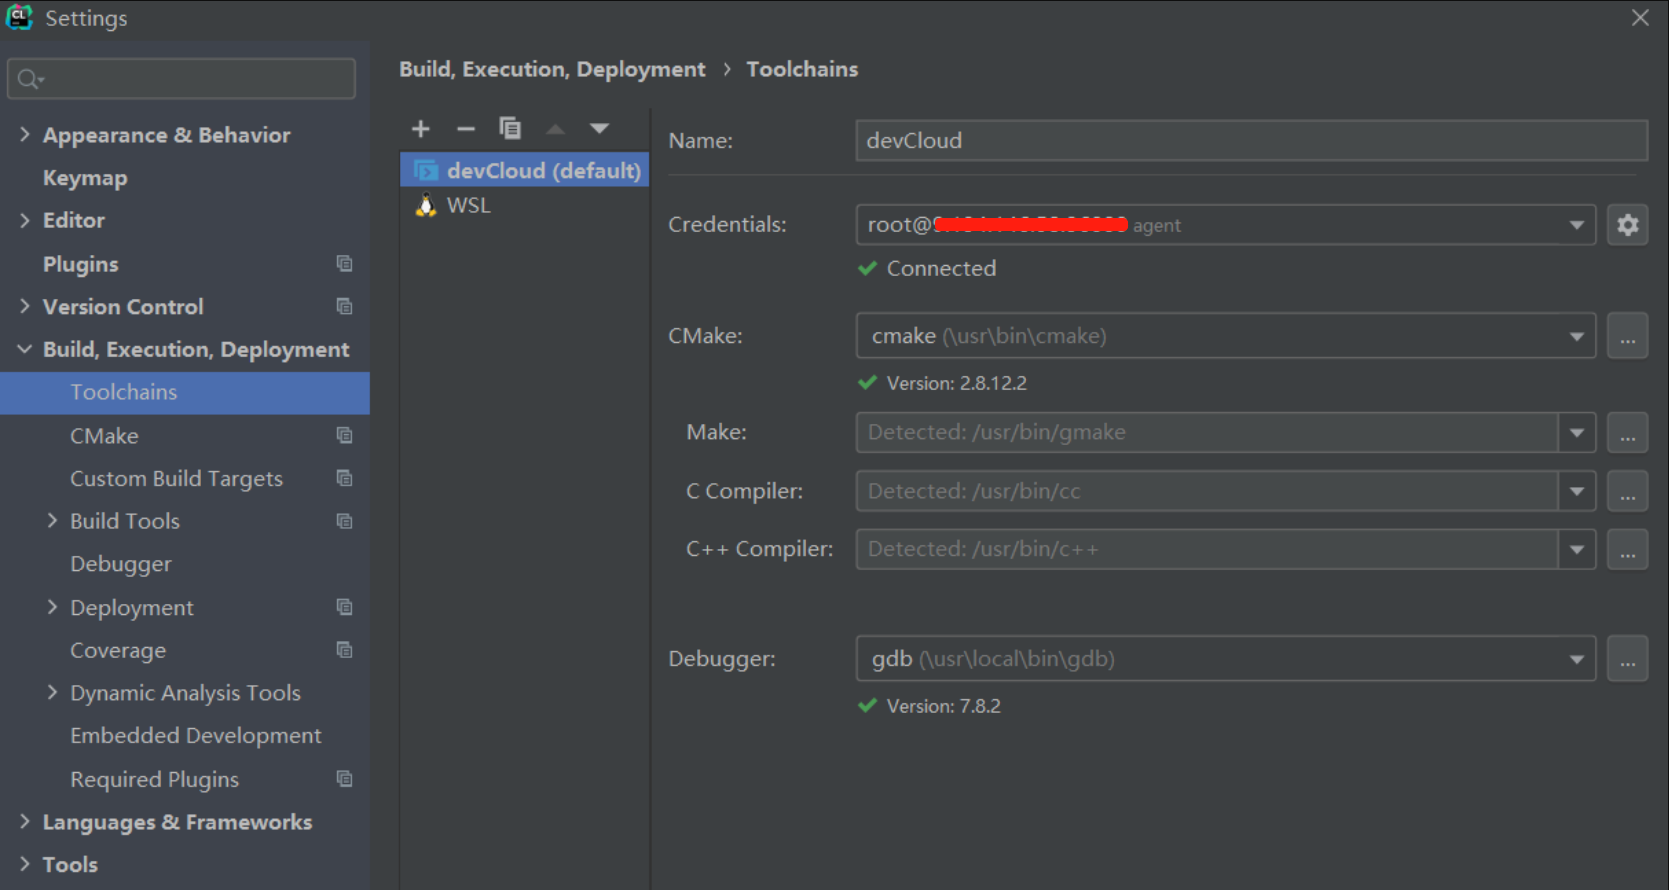Screen dimensions: 1669x890
Task: Open credentials settings gear button
Action: tap(1628, 225)
